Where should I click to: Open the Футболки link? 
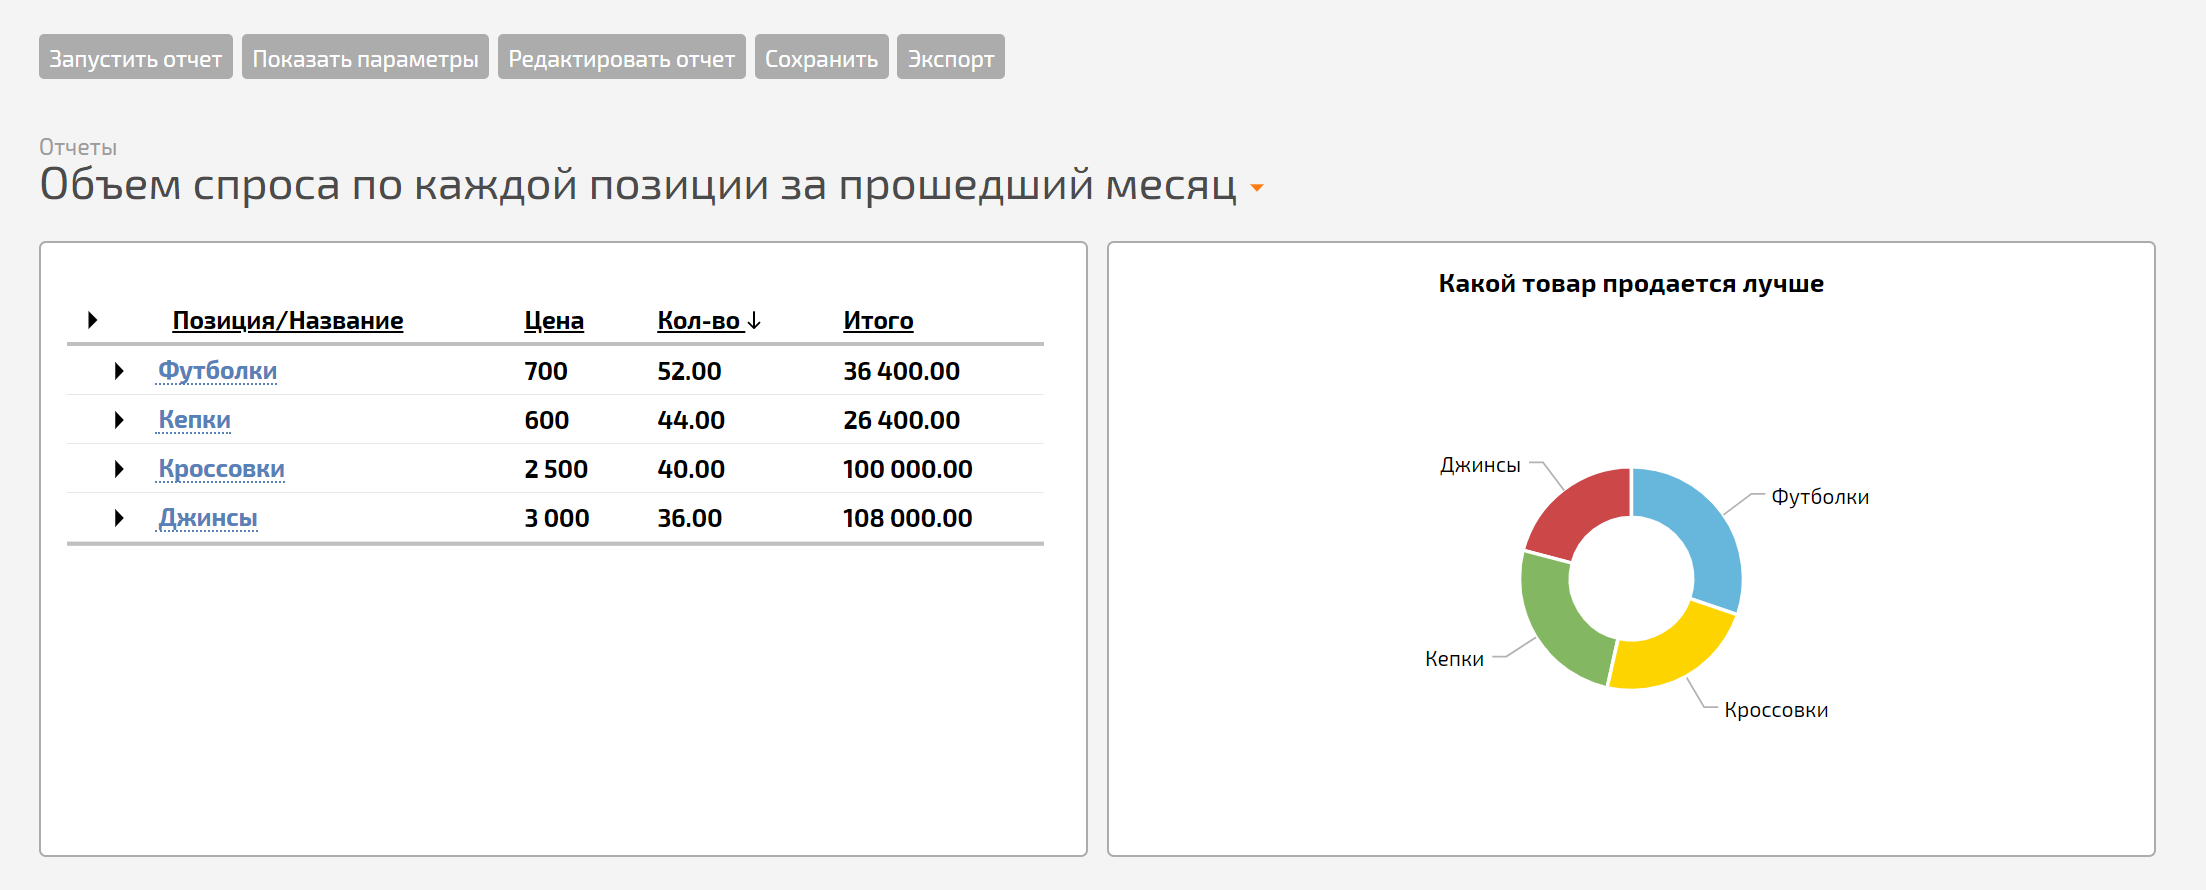point(217,371)
